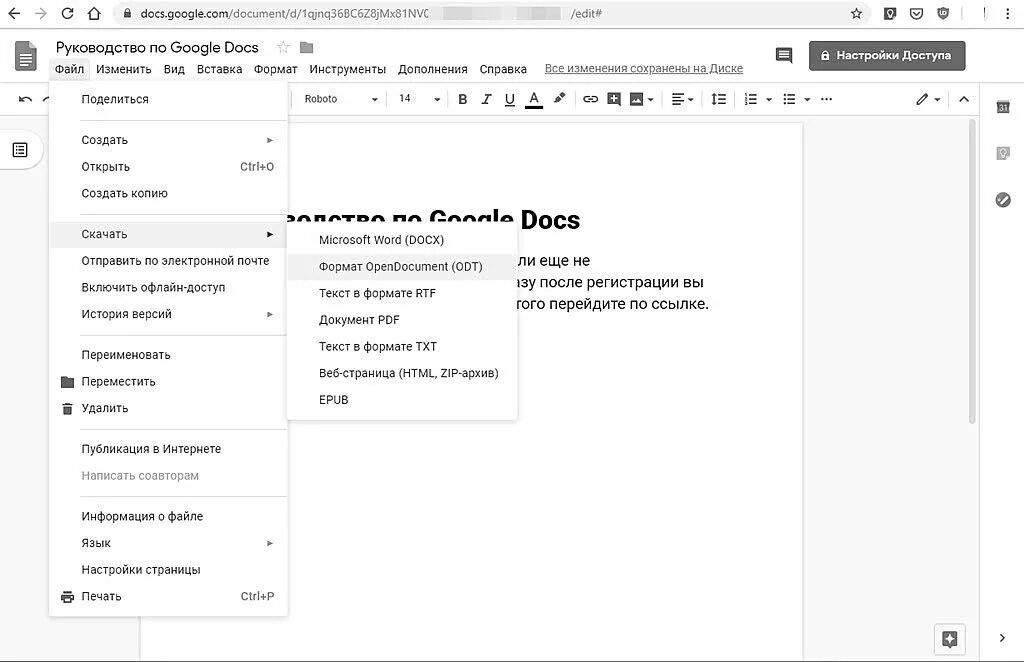Click the bulleted list icon

[x=789, y=99]
